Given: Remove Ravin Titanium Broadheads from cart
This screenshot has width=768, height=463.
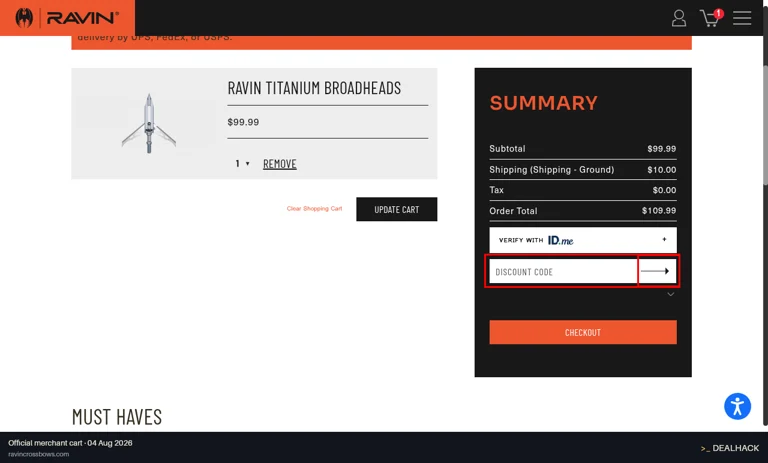Looking at the screenshot, I should pos(280,164).
